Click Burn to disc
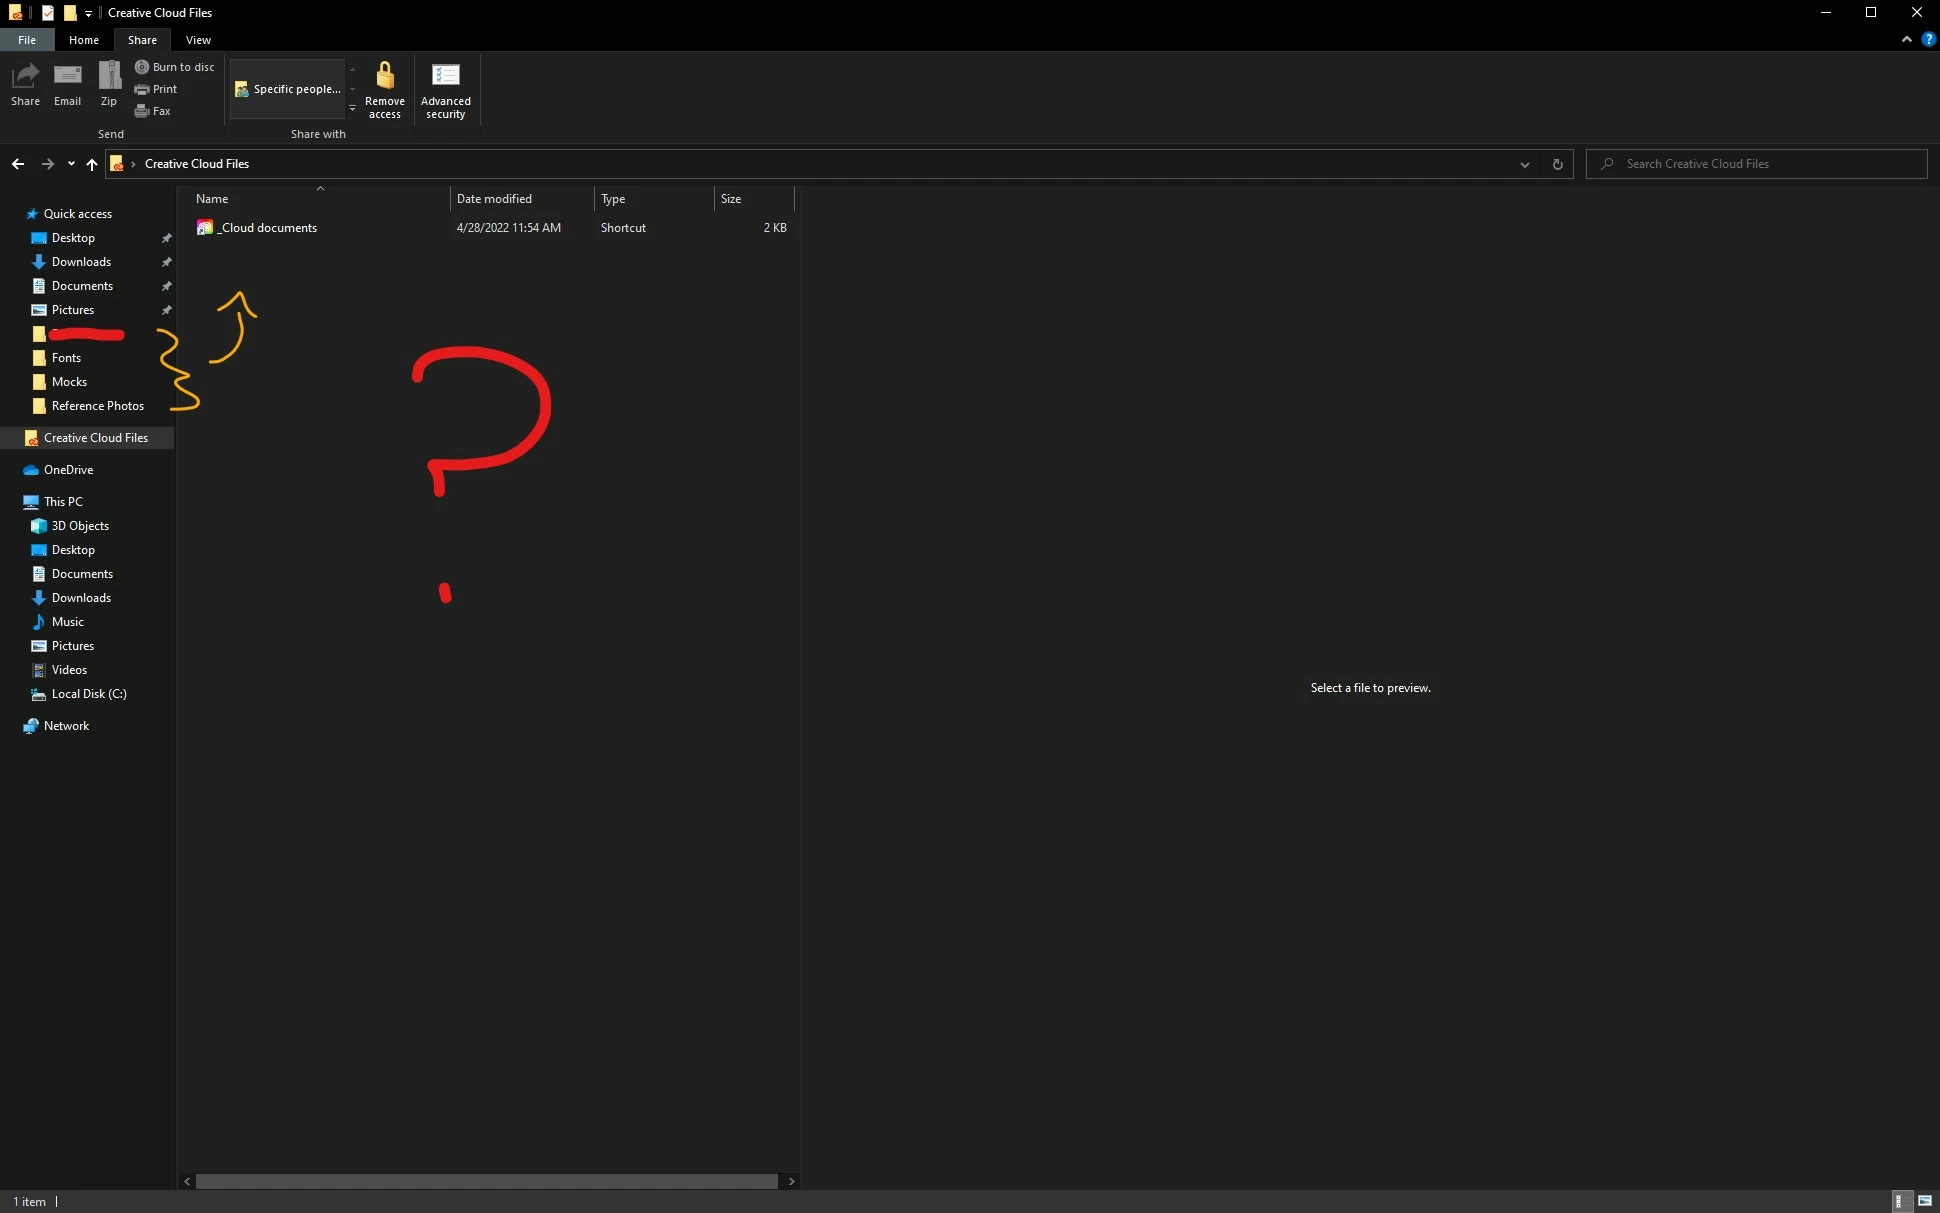The height and width of the screenshot is (1213, 1940). pos(175,67)
